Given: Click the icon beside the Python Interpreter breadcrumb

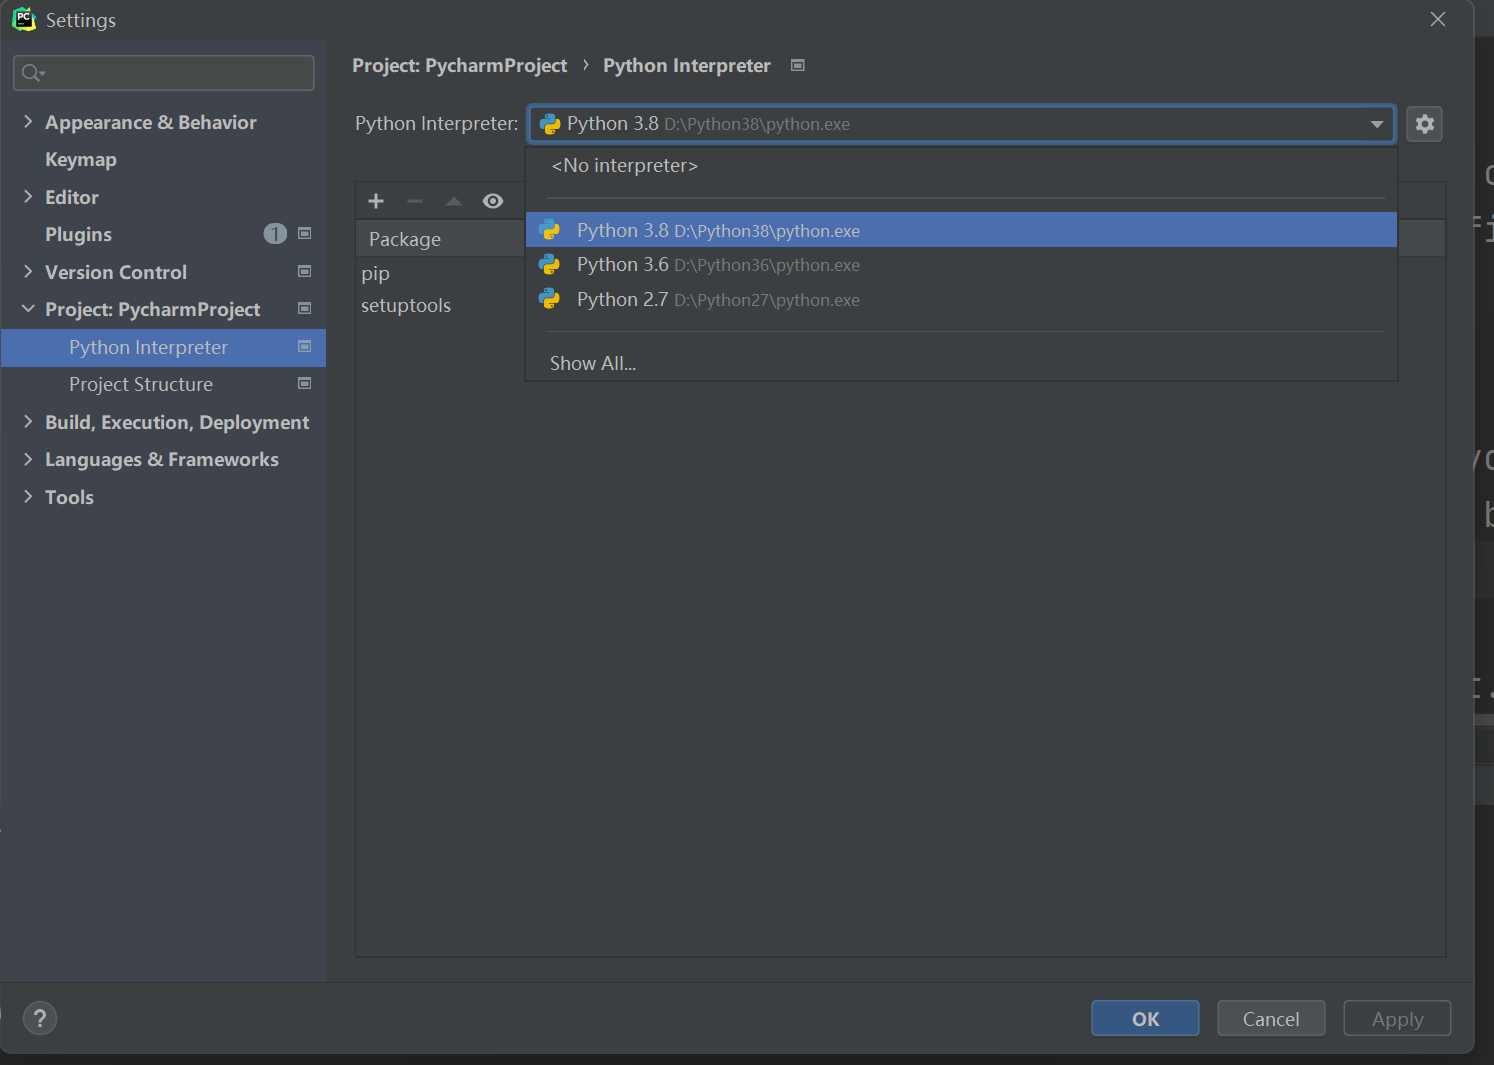Looking at the screenshot, I should [x=798, y=65].
